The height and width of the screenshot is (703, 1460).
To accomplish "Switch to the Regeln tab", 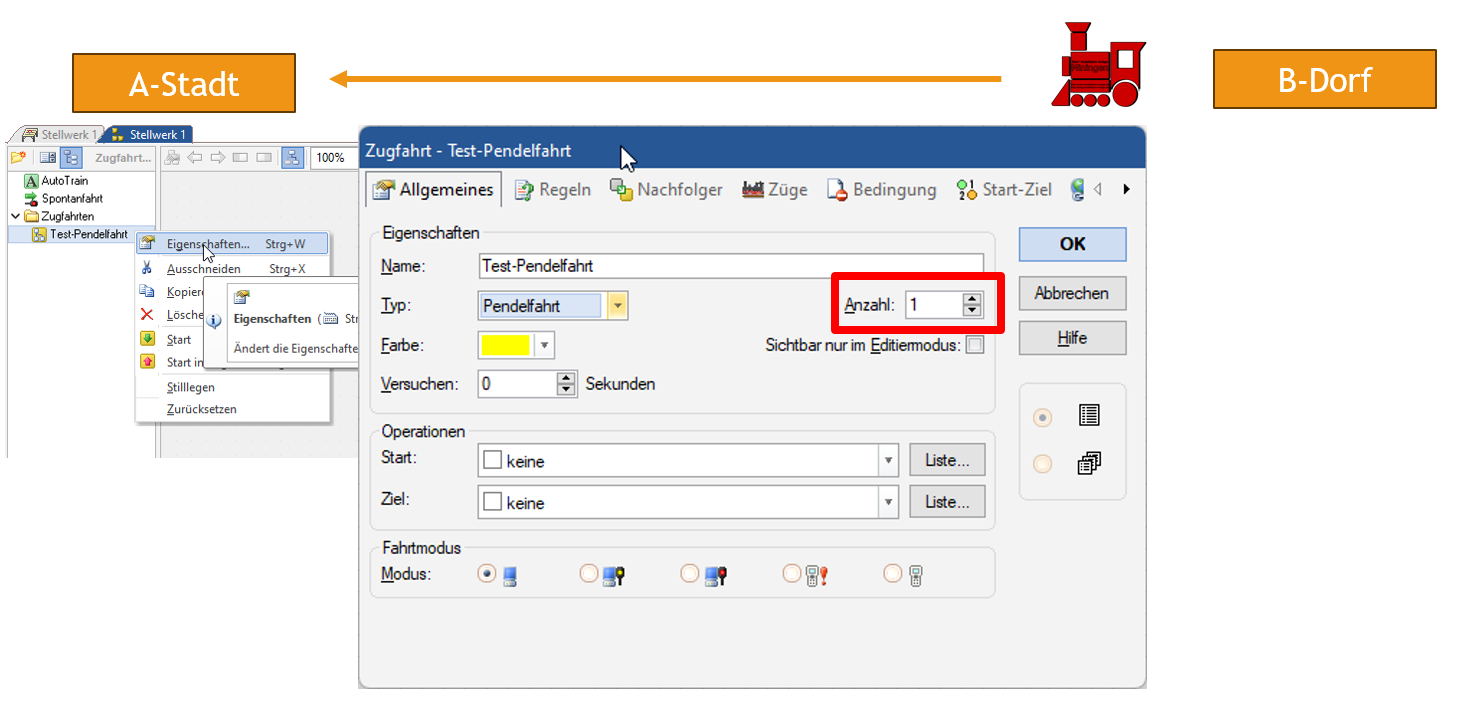I will tap(553, 190).
